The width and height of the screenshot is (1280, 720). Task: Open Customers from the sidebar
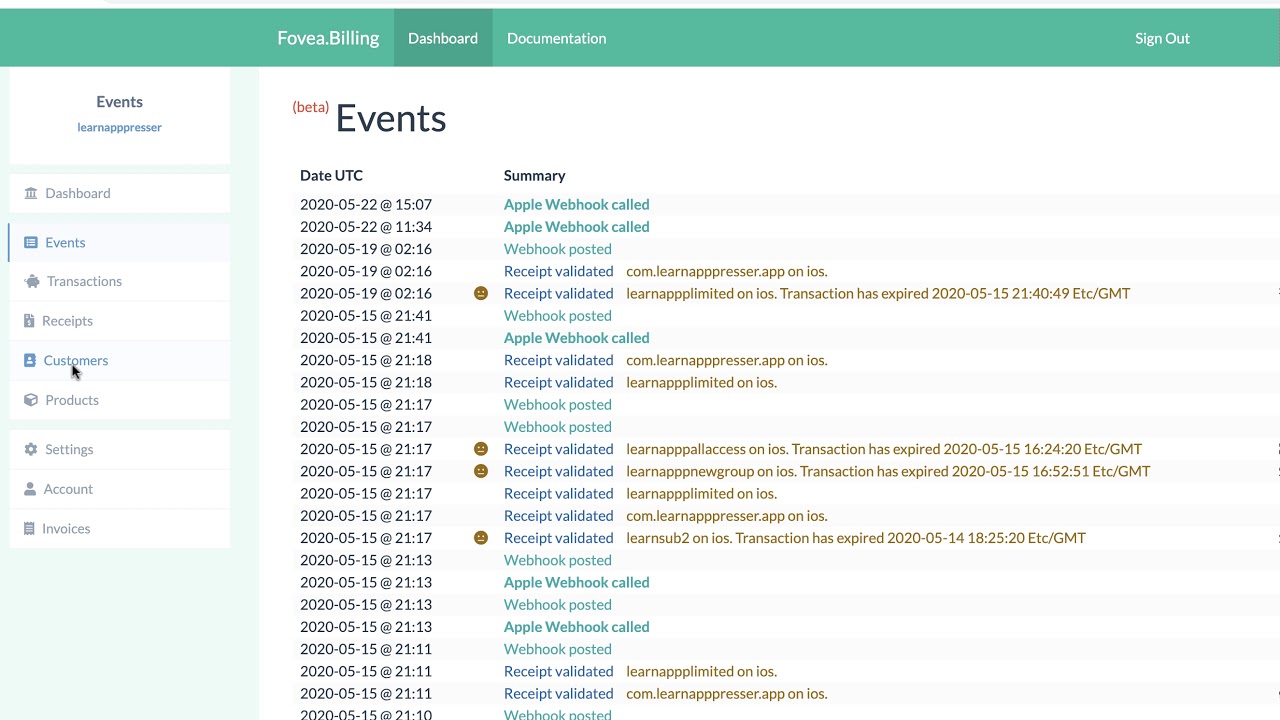(119, 360)
